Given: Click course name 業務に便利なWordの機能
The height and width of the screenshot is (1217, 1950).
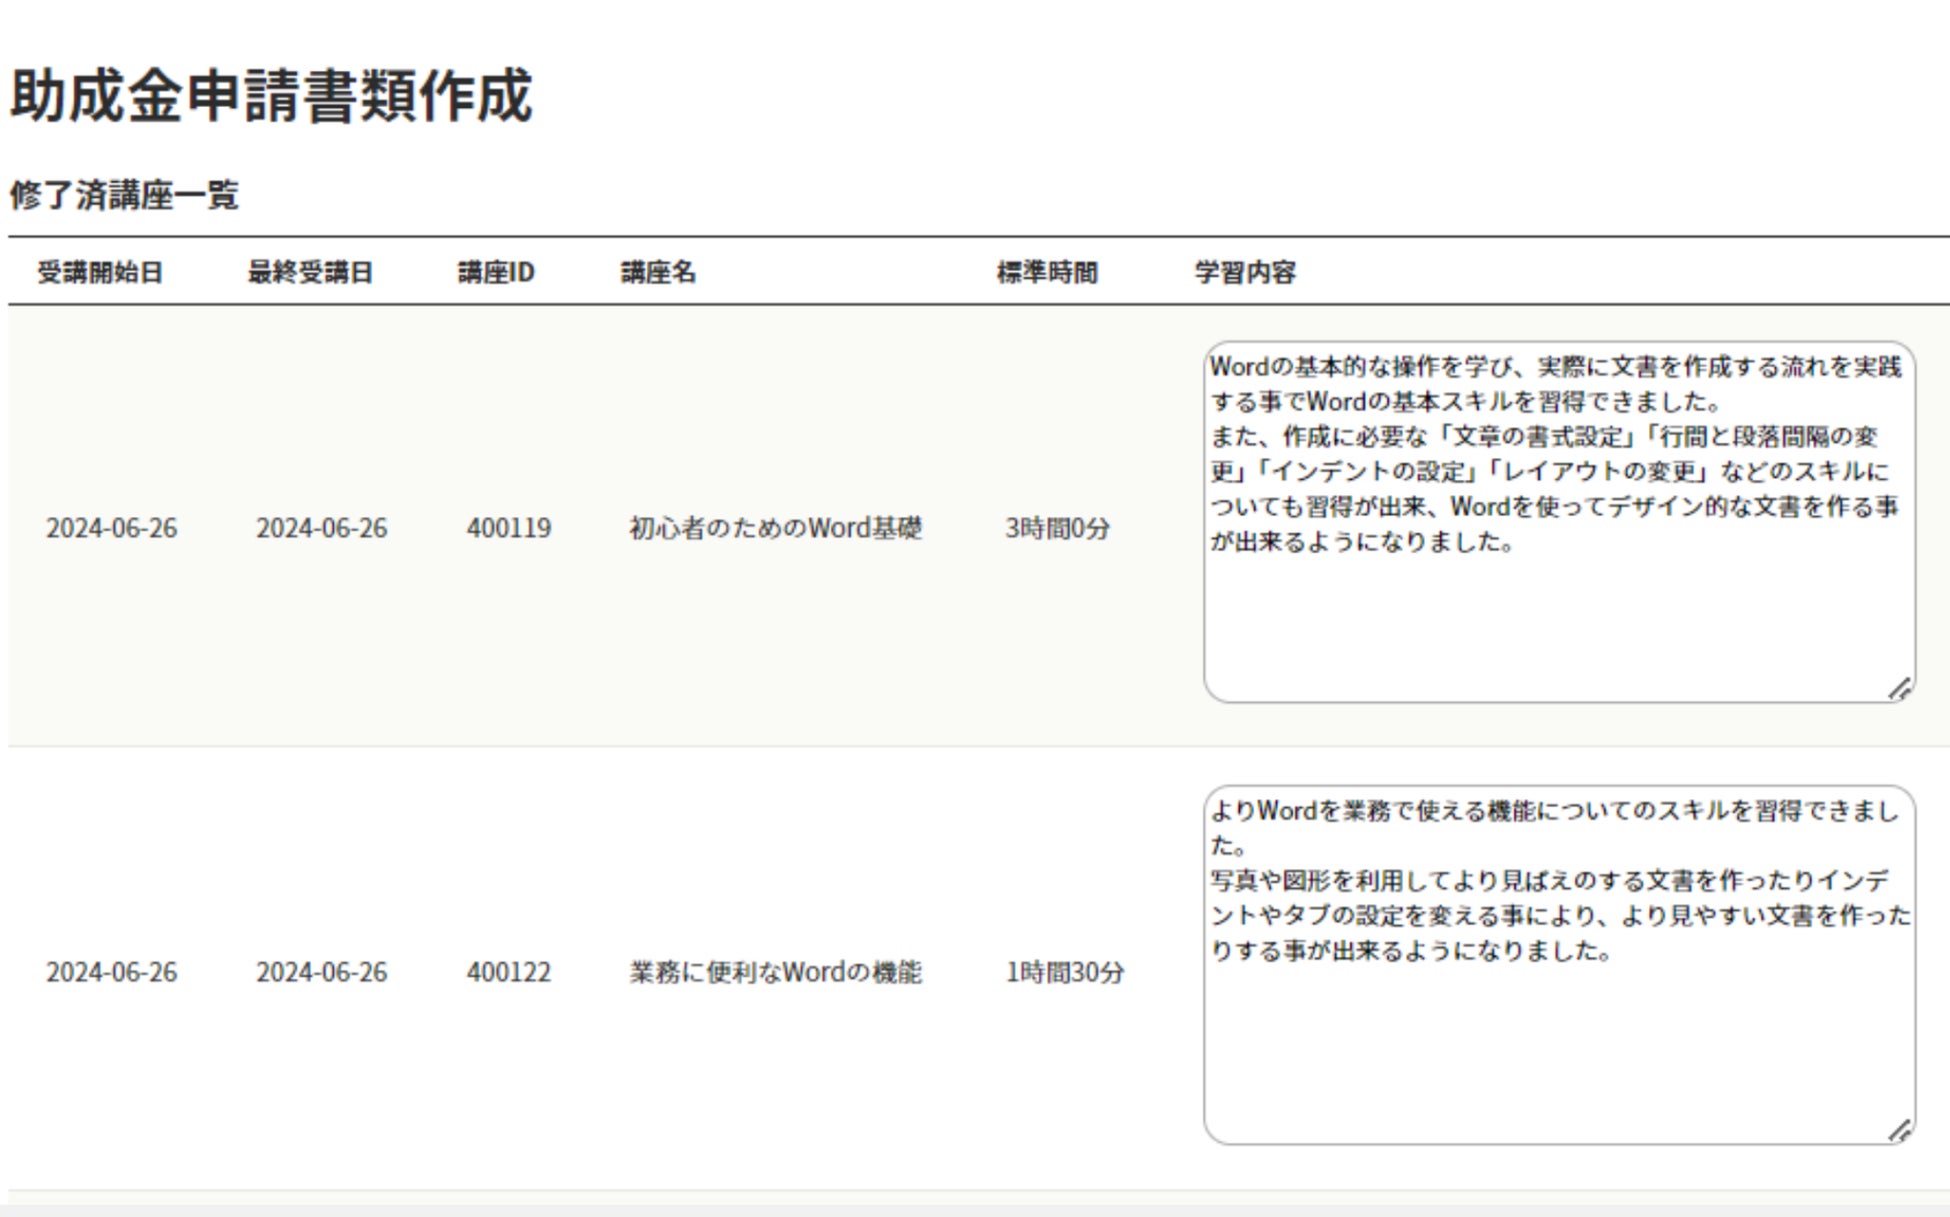Looking at the screenshot, I should (775, 972).
